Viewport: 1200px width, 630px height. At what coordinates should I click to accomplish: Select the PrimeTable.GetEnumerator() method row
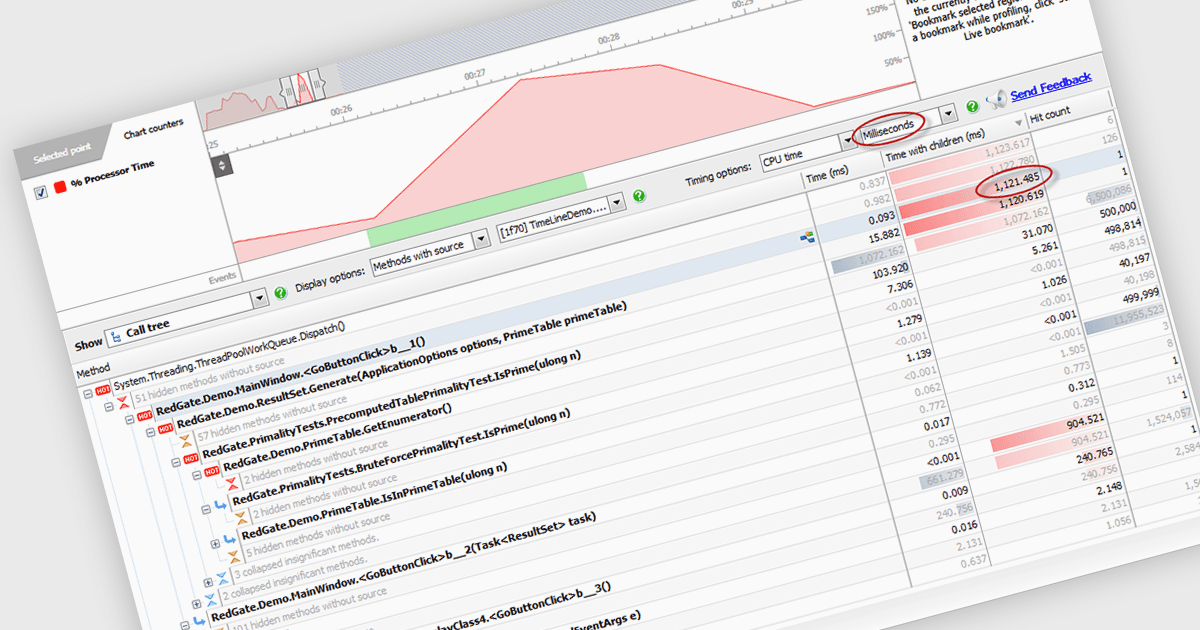pyautogui.click(x=337, y=439)
